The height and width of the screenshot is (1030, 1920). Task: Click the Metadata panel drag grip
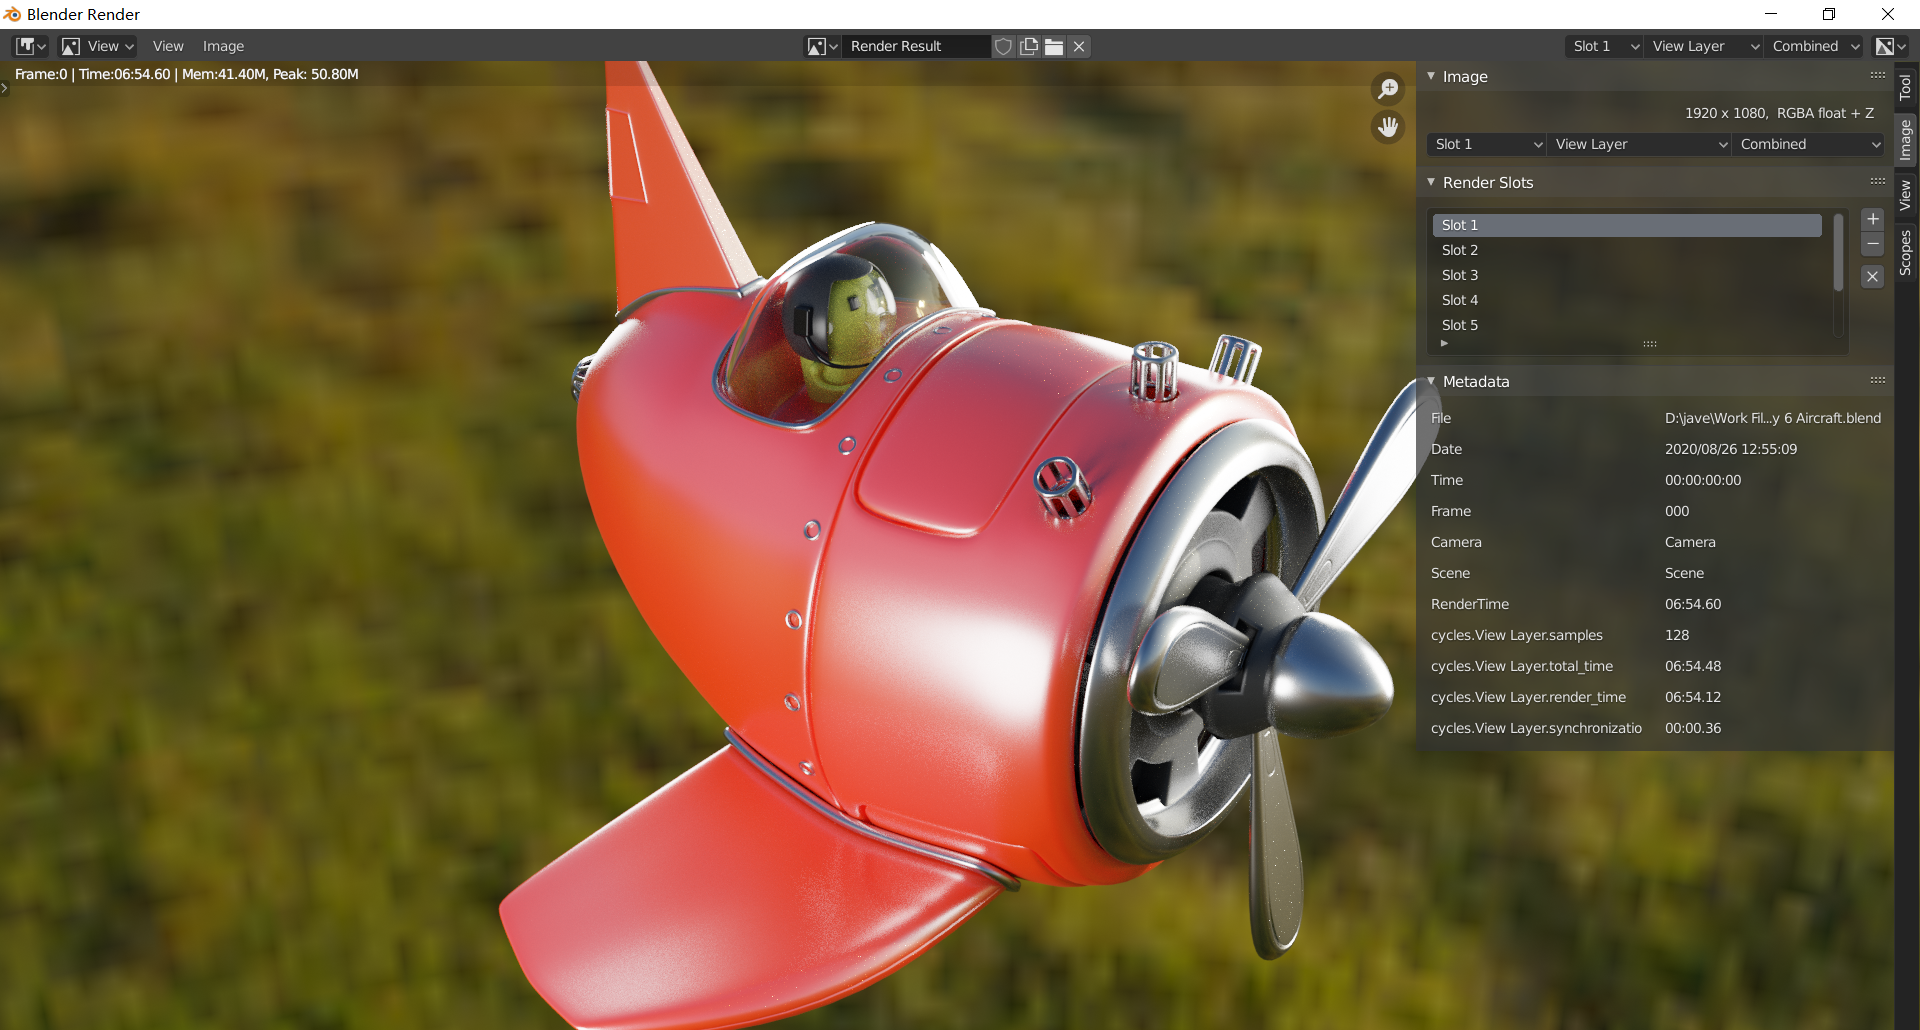(1878, 380)
